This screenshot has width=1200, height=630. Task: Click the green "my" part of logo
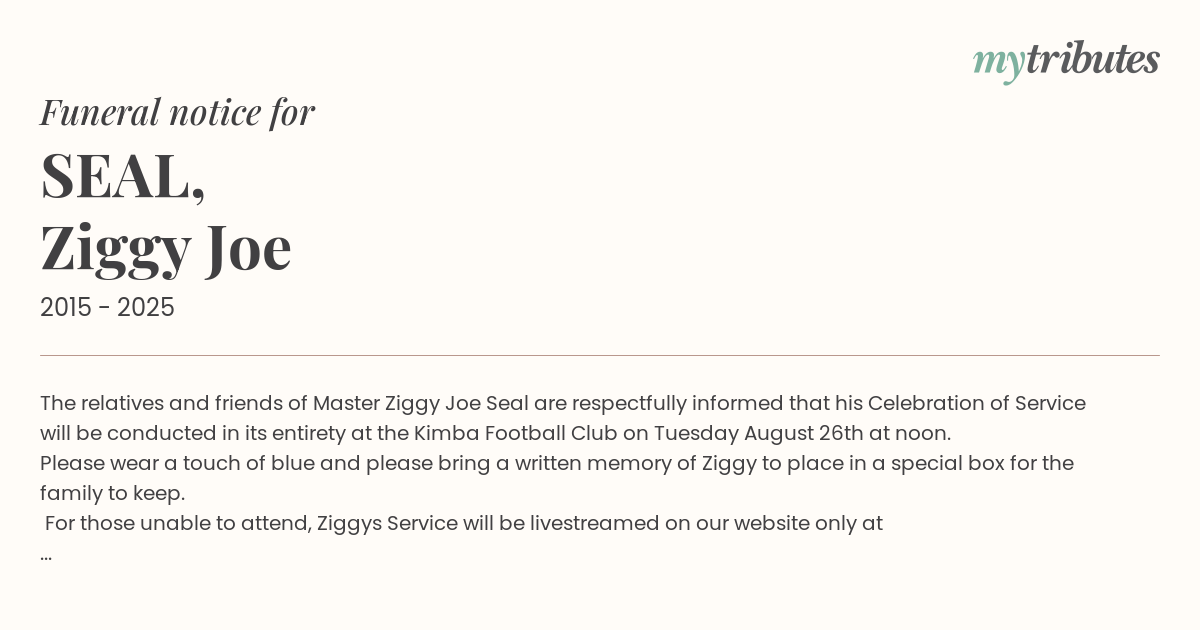point(998,63)
